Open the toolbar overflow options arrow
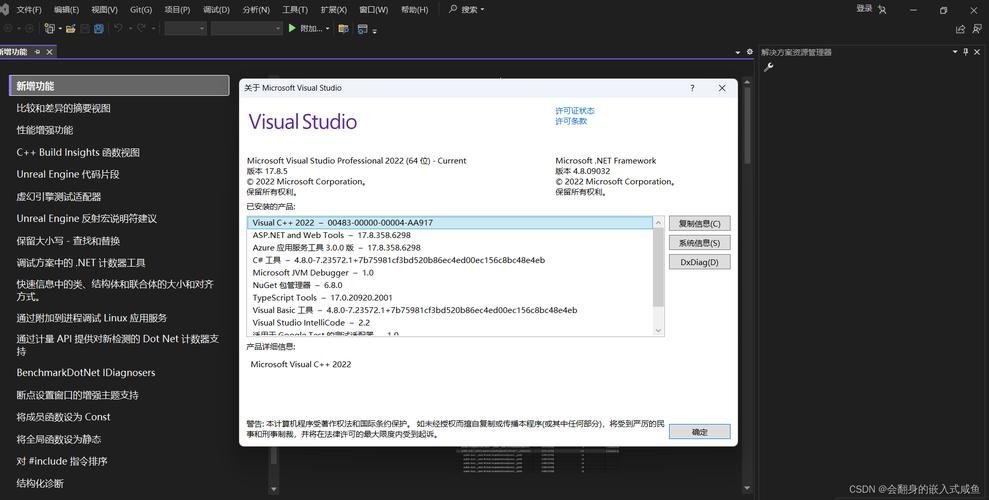The image size is (989, 500). (375, 30)
